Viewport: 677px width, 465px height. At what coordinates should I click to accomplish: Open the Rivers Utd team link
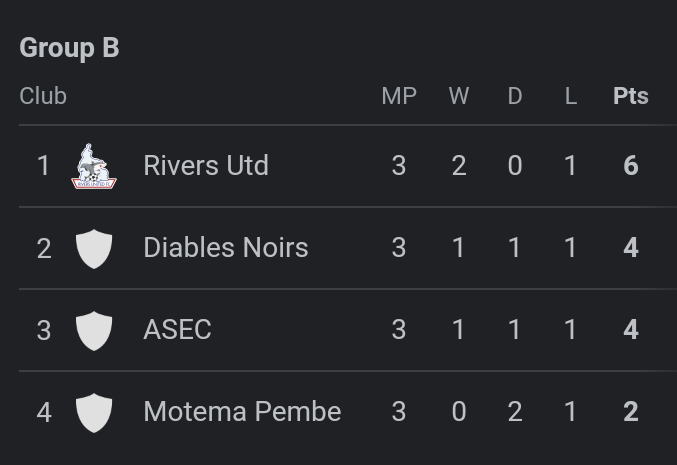coord(206,166)
